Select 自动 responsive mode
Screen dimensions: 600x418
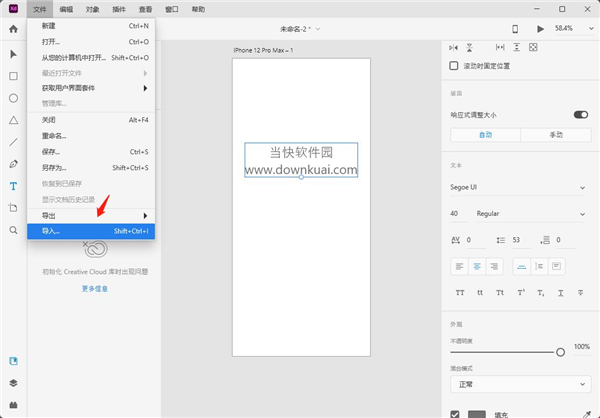(x=486, y=135)
